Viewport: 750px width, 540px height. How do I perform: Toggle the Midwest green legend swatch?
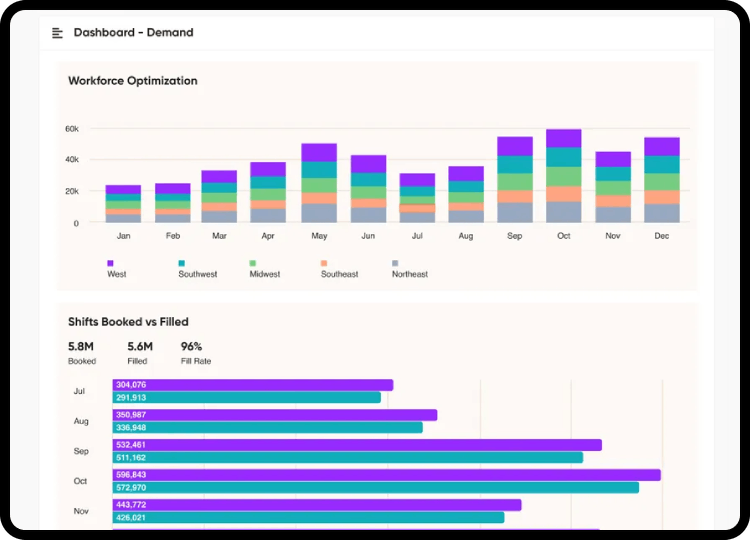(x=253, y=263)
